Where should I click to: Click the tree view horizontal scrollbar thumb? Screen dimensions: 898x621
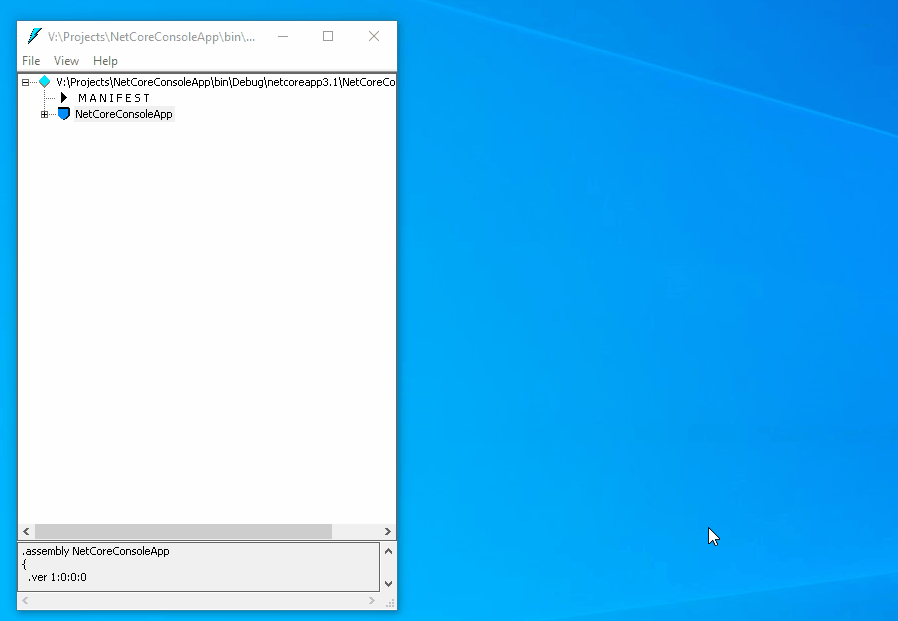click(182, 532)
